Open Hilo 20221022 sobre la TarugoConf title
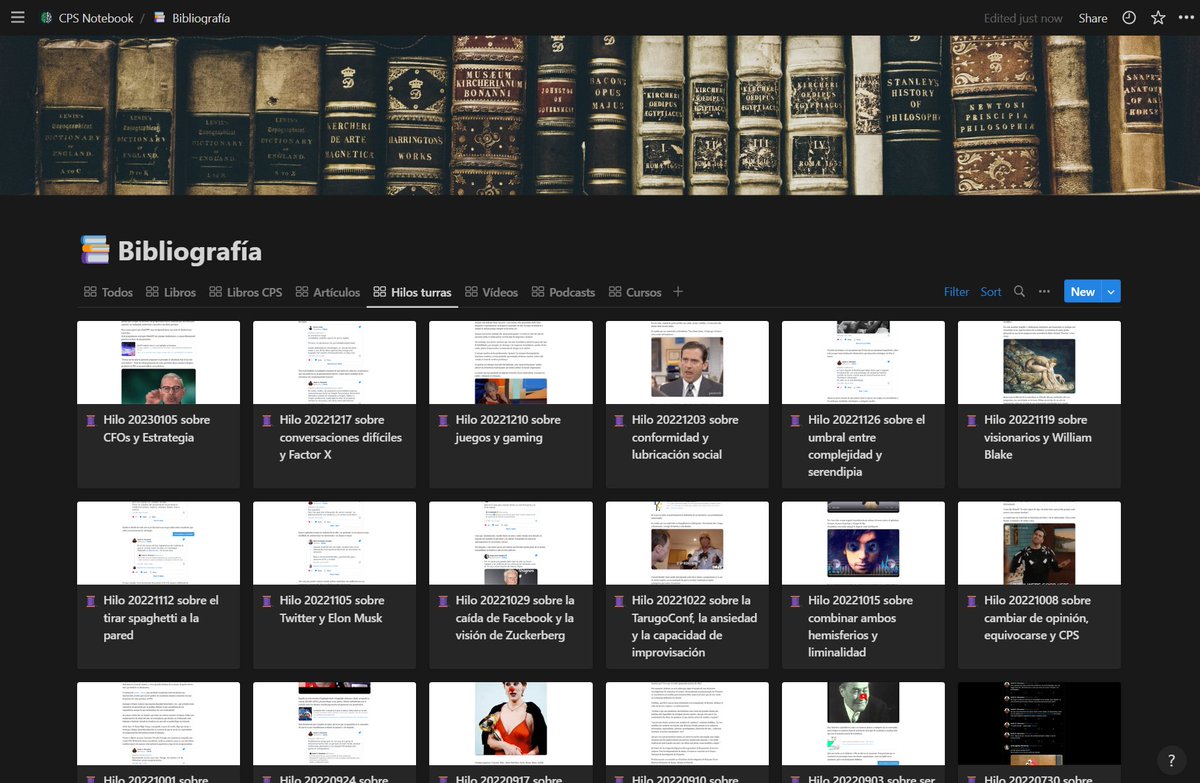1200x783 pixels. 694,627
